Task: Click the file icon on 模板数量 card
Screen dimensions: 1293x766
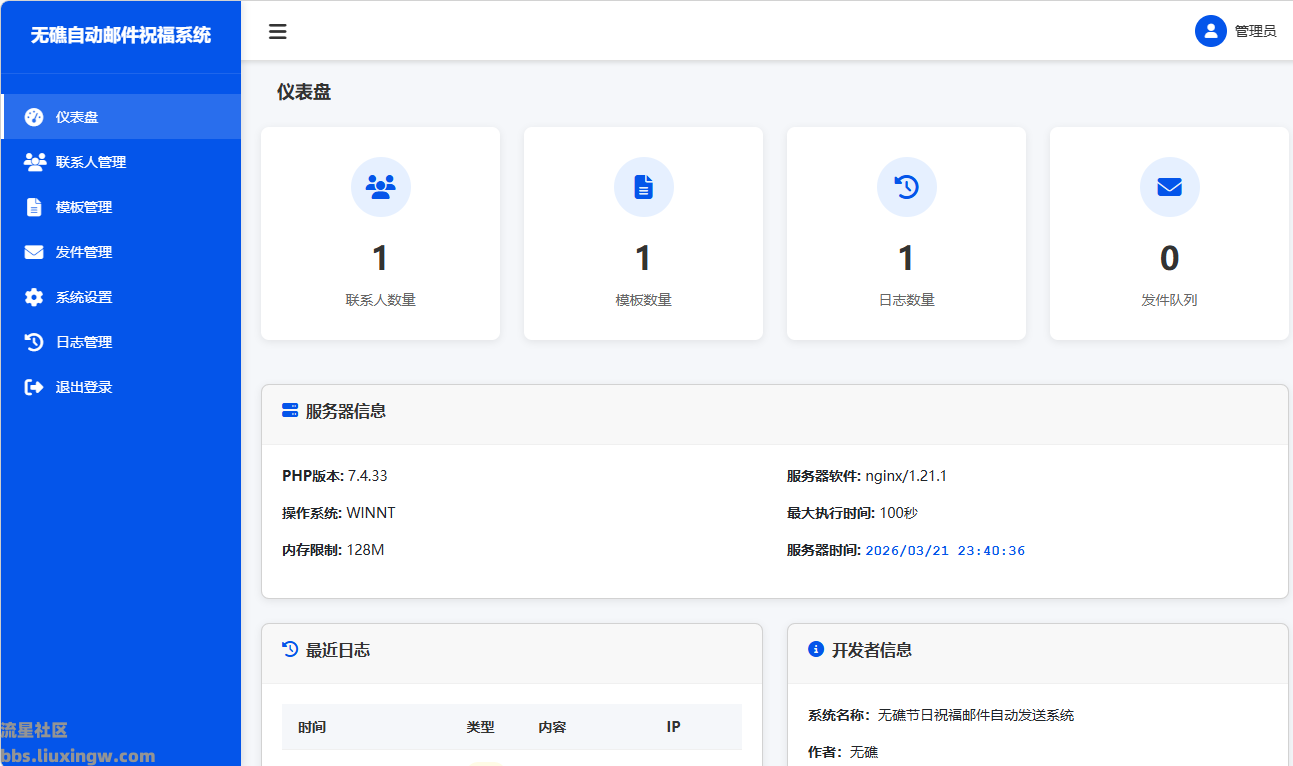Action: (644, 186)
